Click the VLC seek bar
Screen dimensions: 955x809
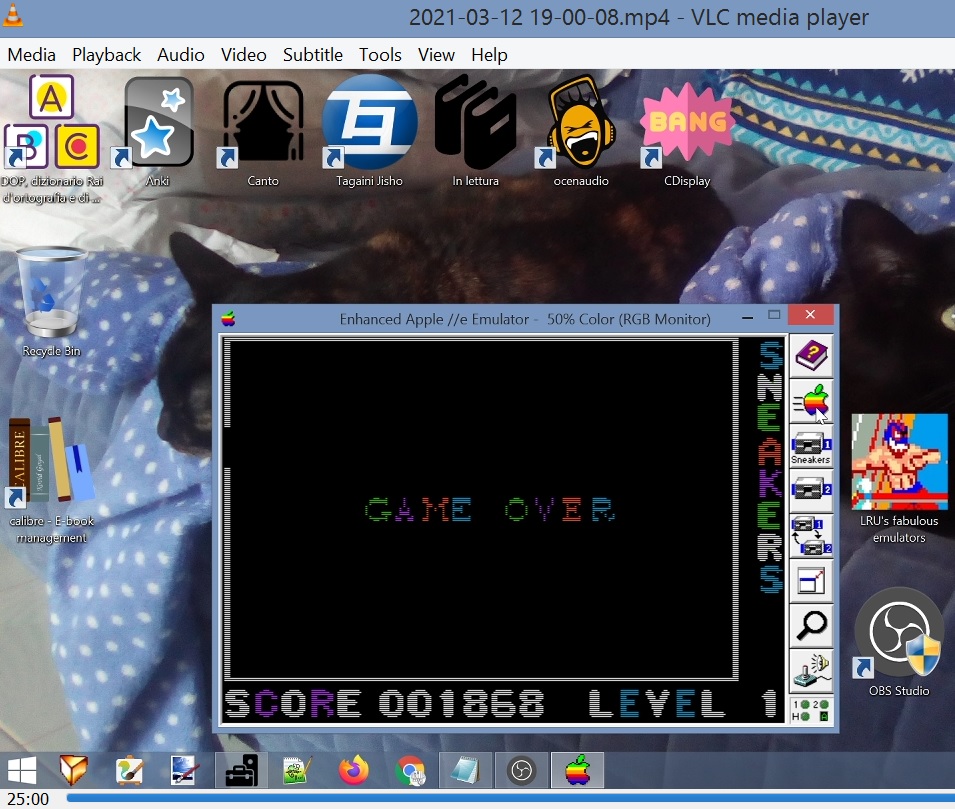pos(500,799)
